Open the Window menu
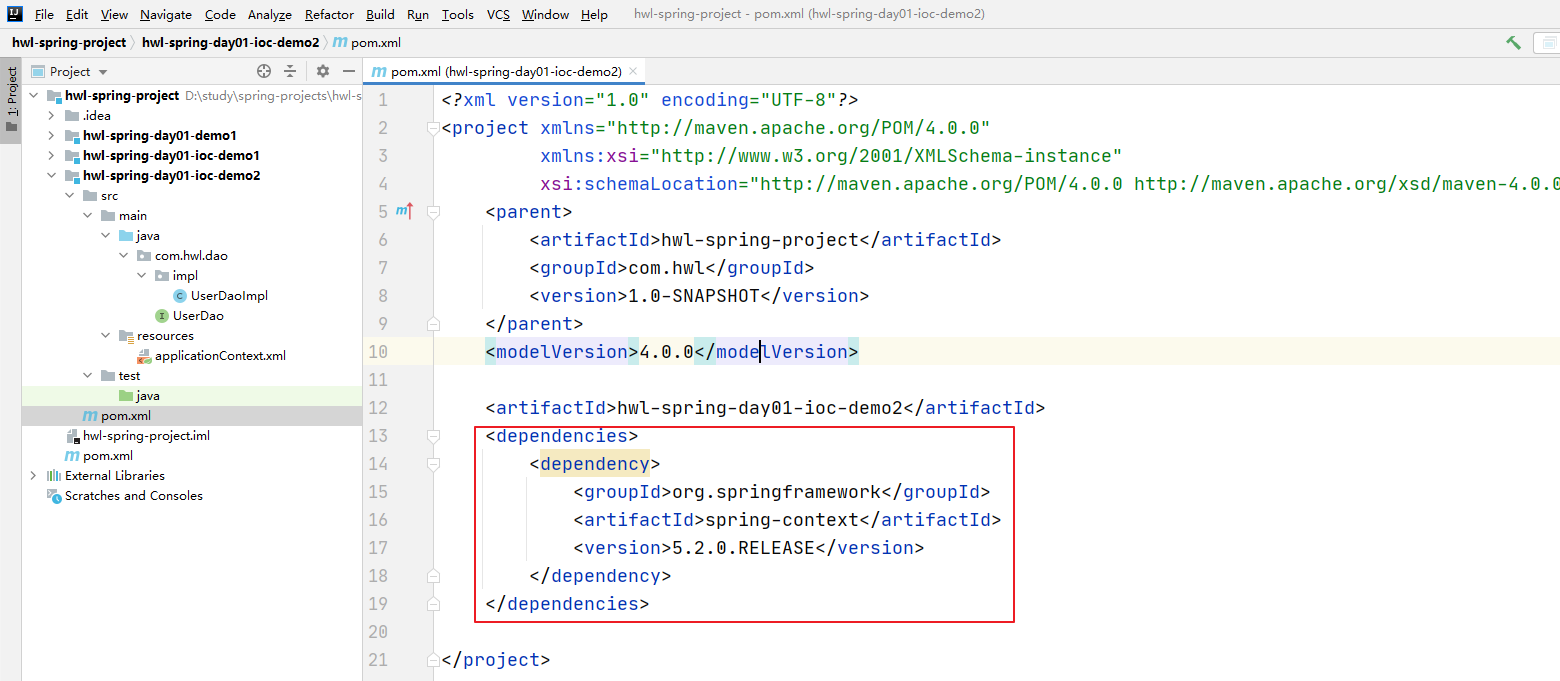 (546, 15)
